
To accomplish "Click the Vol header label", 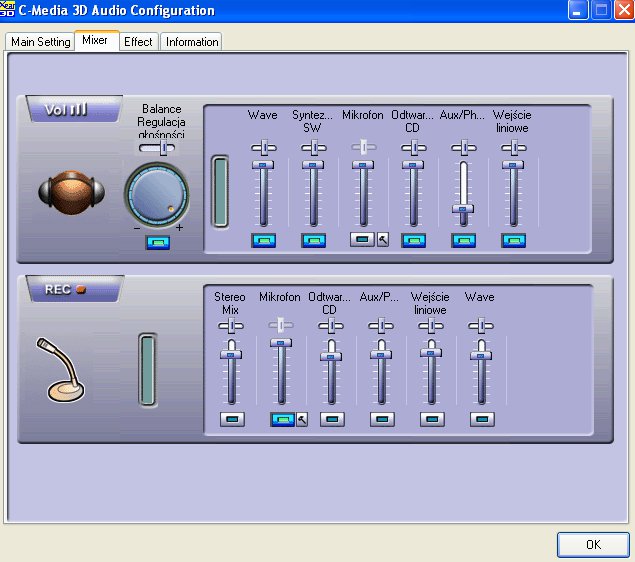I will pyautogui.click(x=74, y=109).
